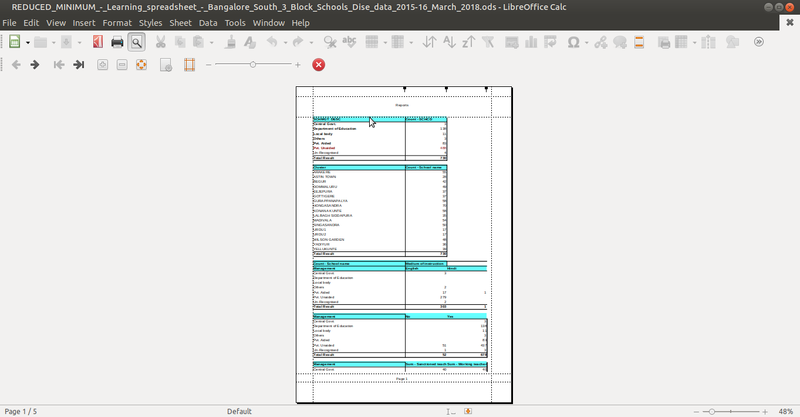
Task: Click the Pivot Table icon
Action: pos(550,42)
